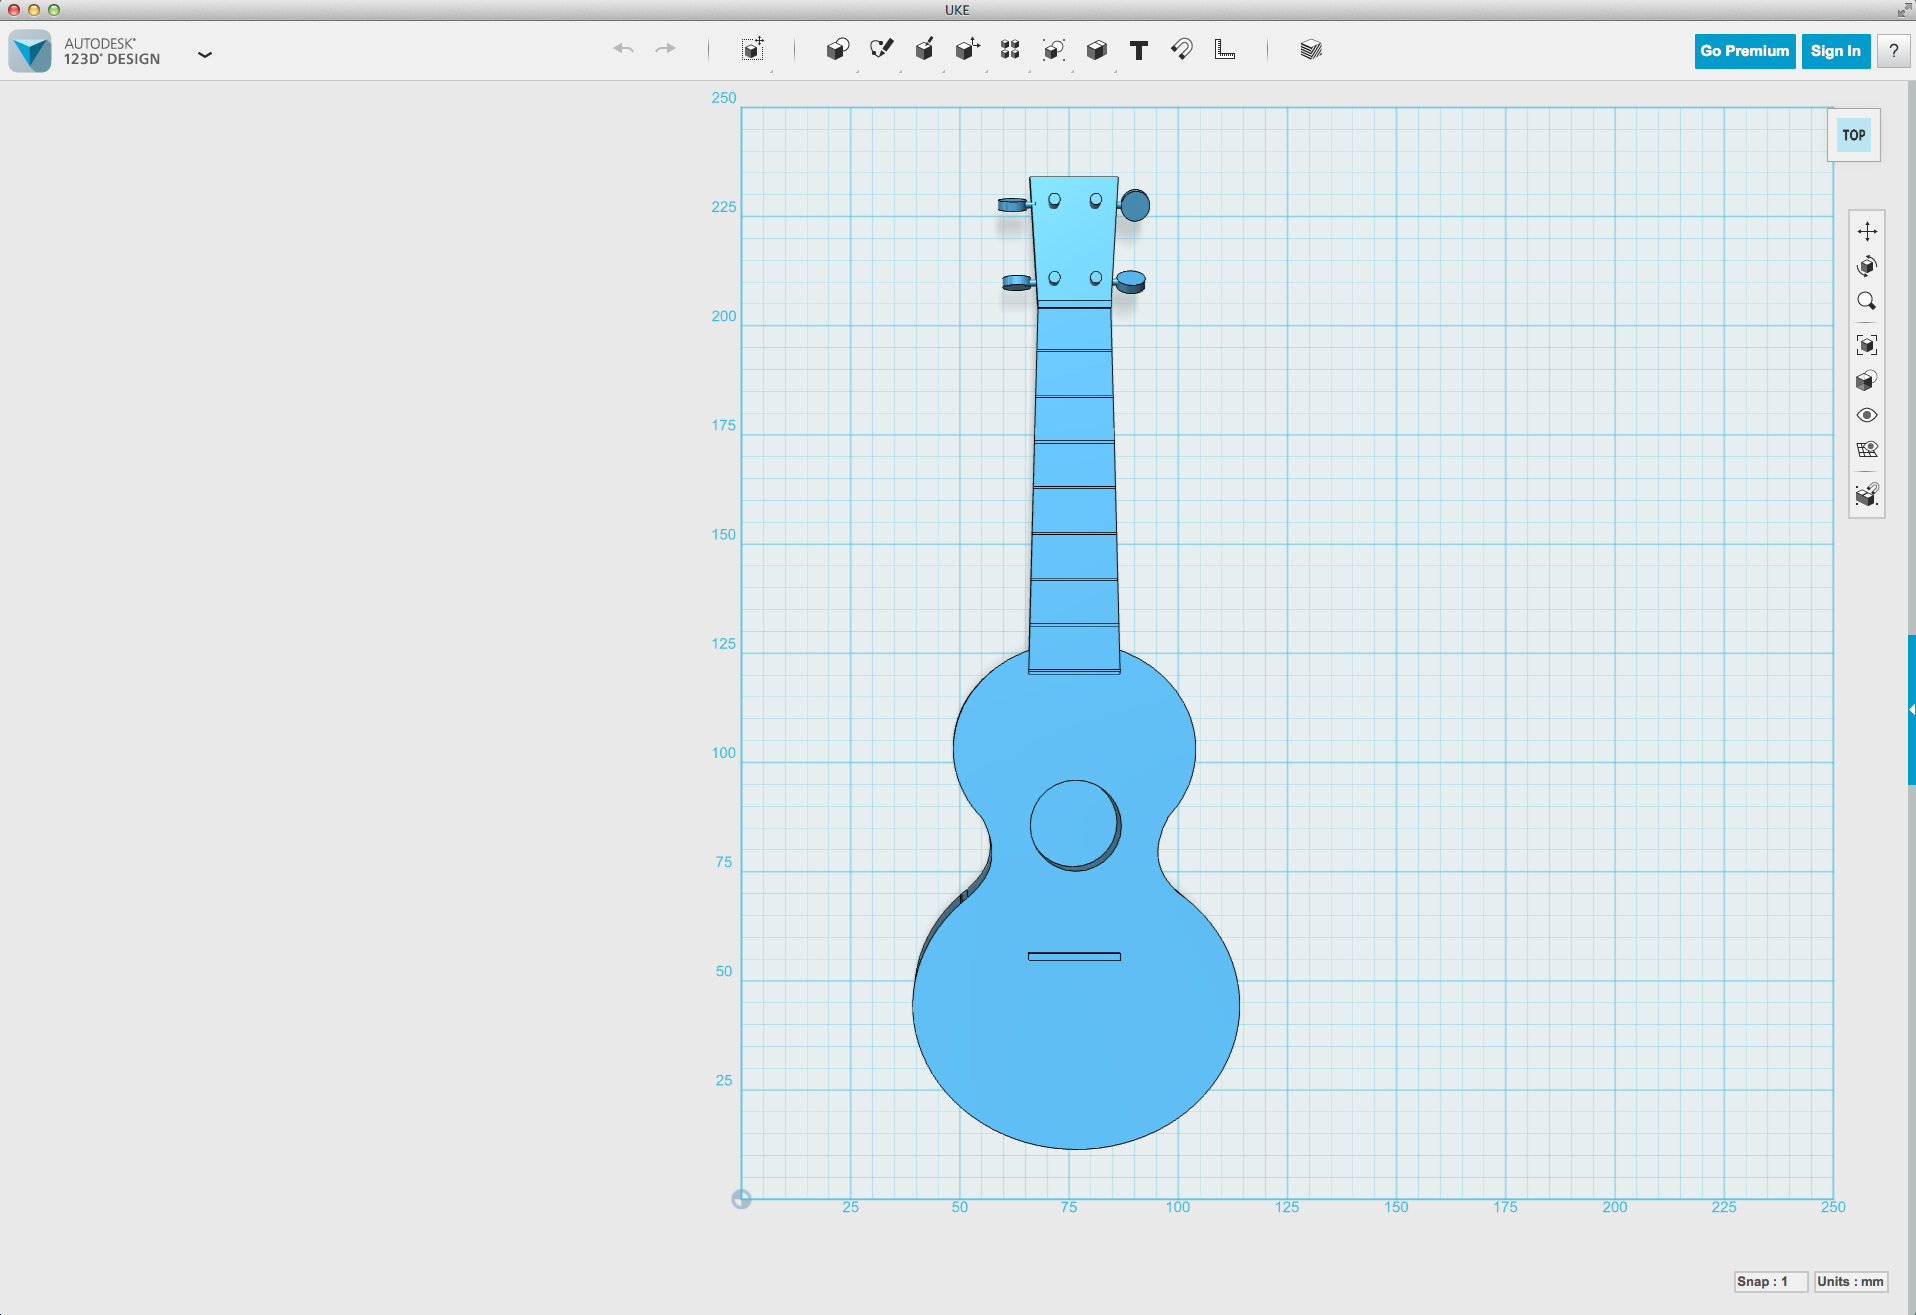
Task: Click the Undo arrow in the toolbar
Action: (623, 50)
